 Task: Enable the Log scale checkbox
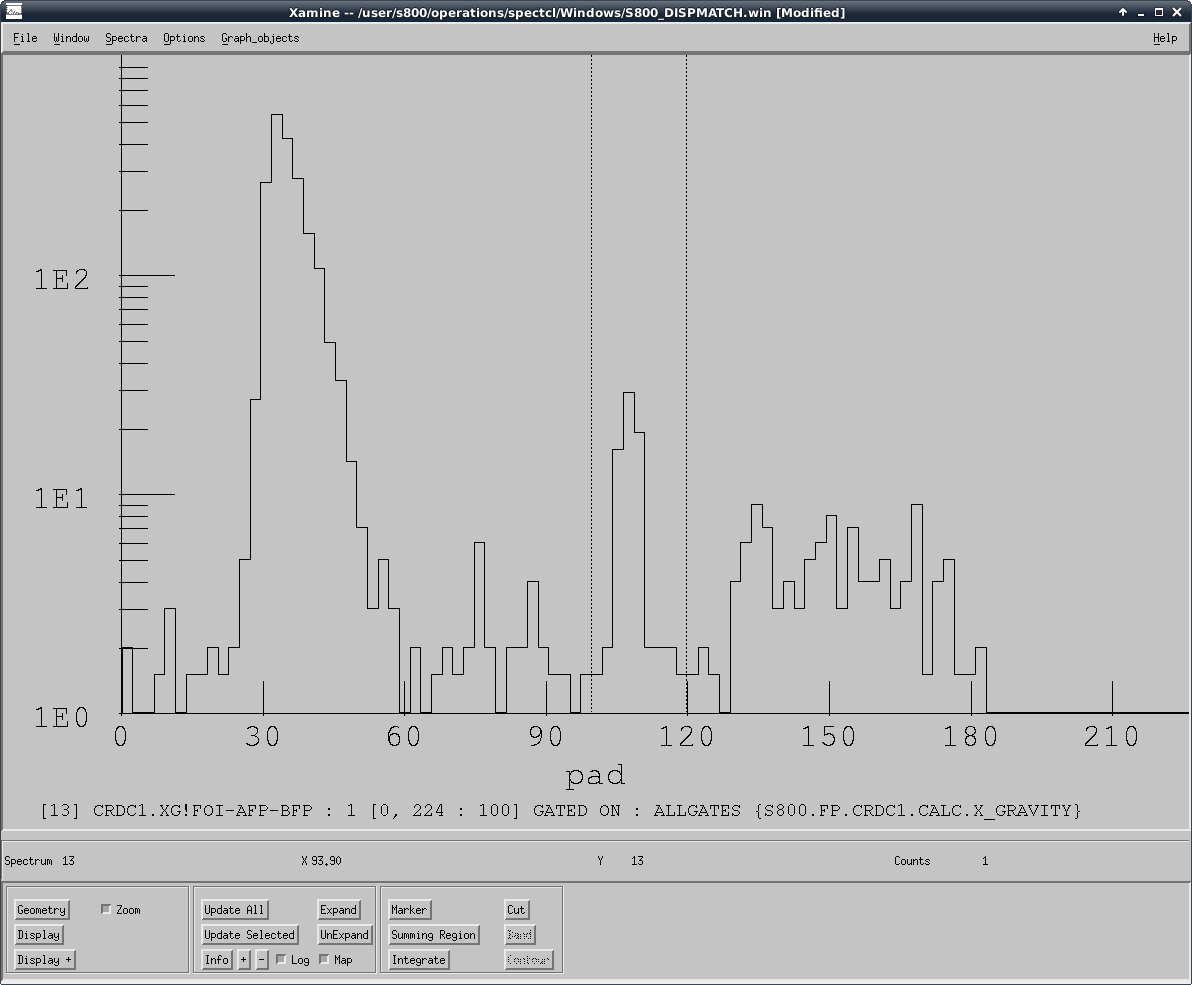click(x=282, y=960)
